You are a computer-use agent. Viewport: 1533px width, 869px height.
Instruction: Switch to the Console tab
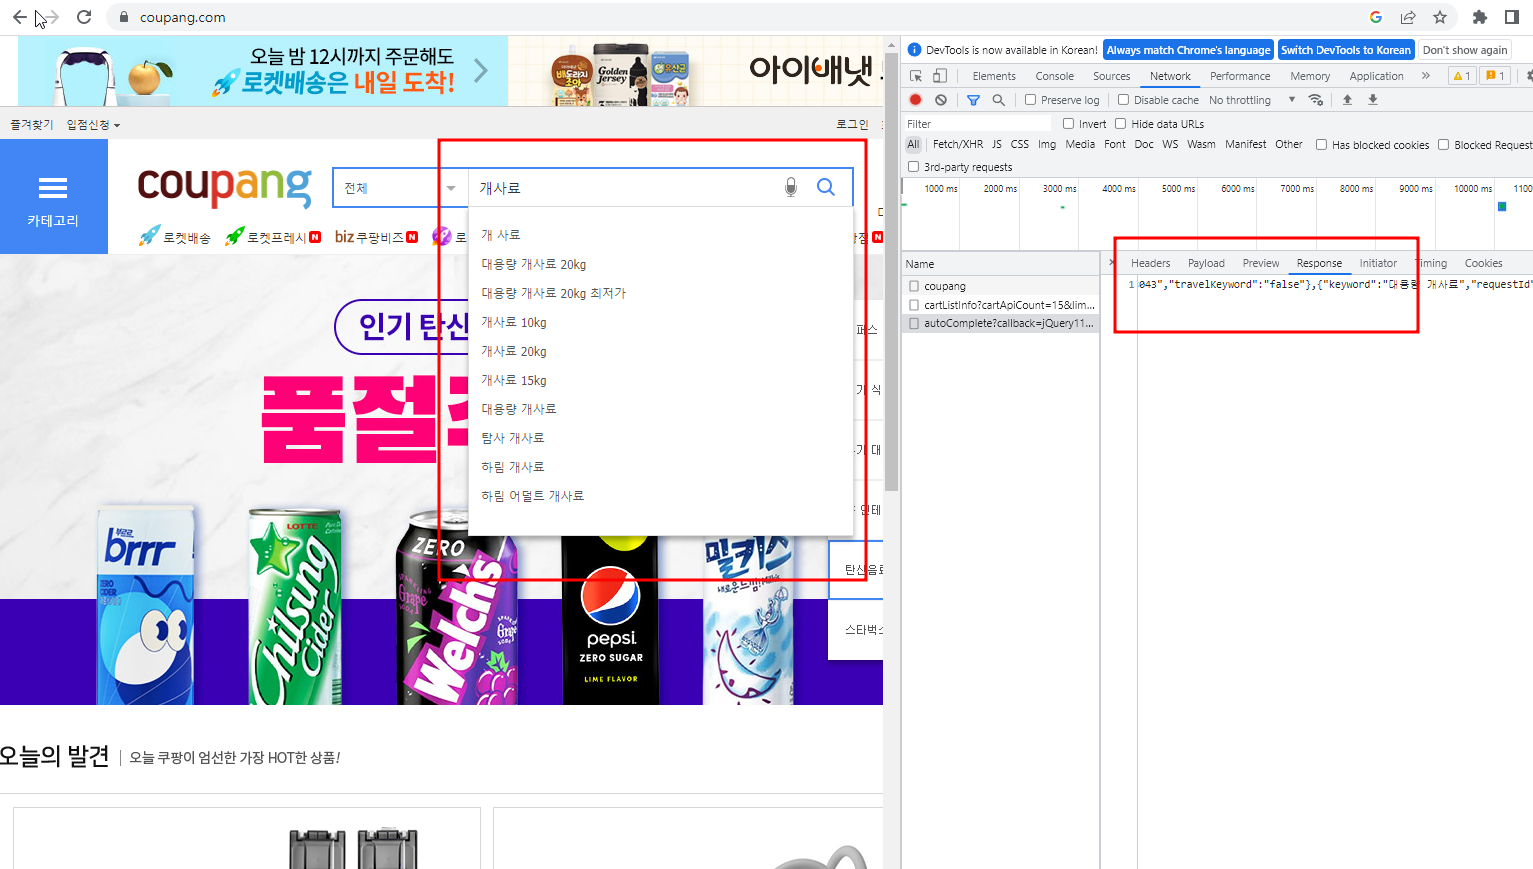1054,76
